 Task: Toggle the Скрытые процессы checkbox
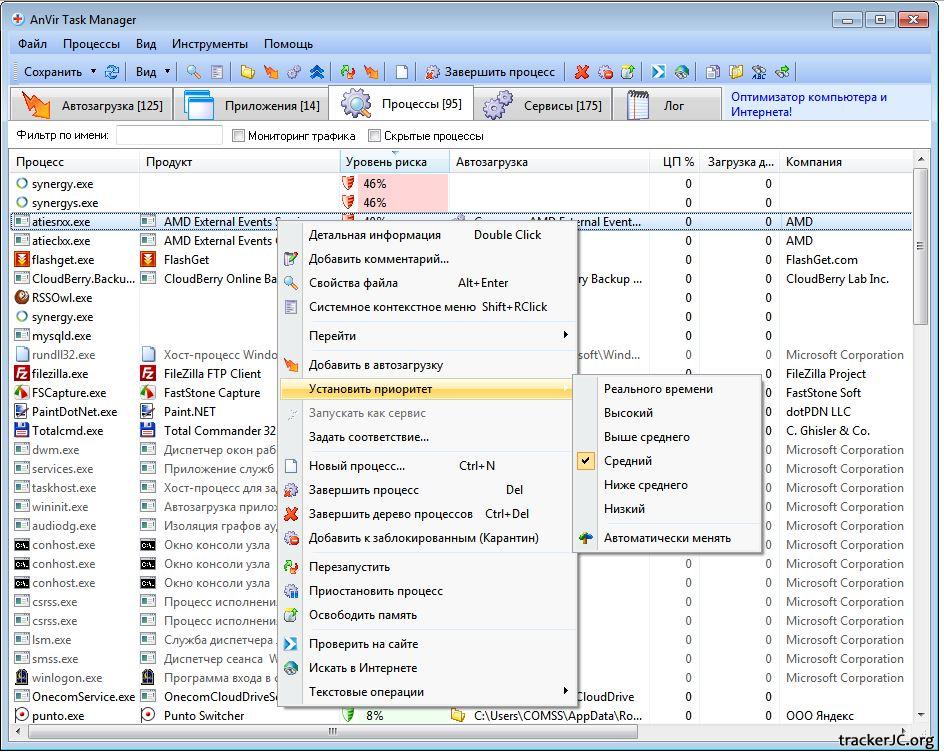pos(375,136)
